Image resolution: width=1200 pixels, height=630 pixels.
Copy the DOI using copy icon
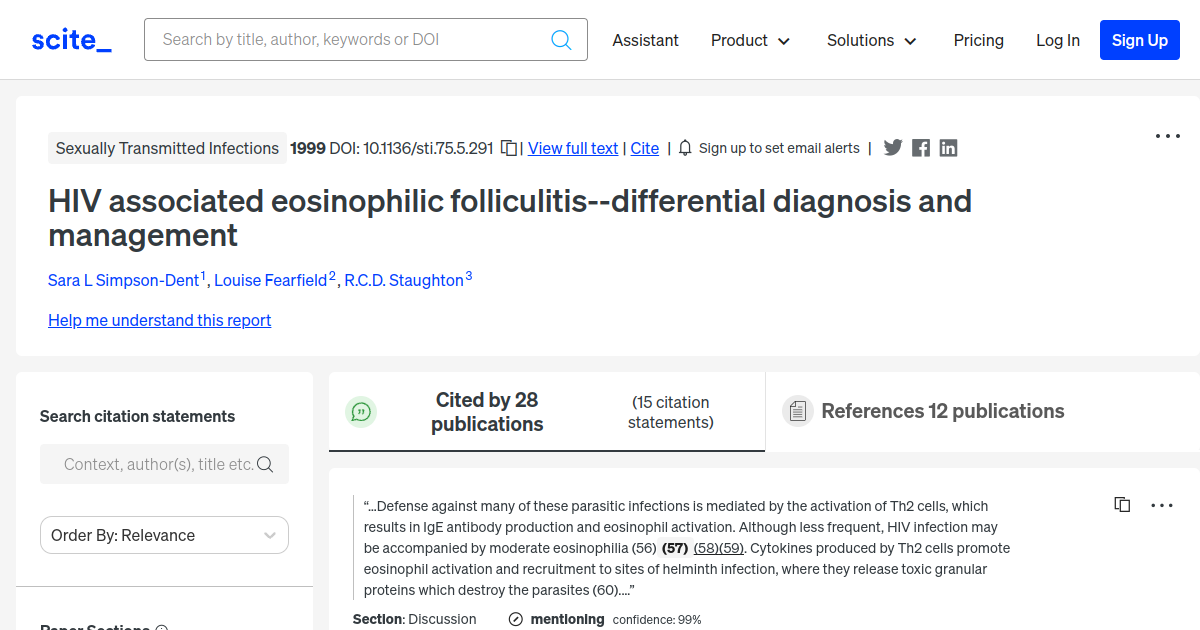pyautogui.click(x=509, y=148)
